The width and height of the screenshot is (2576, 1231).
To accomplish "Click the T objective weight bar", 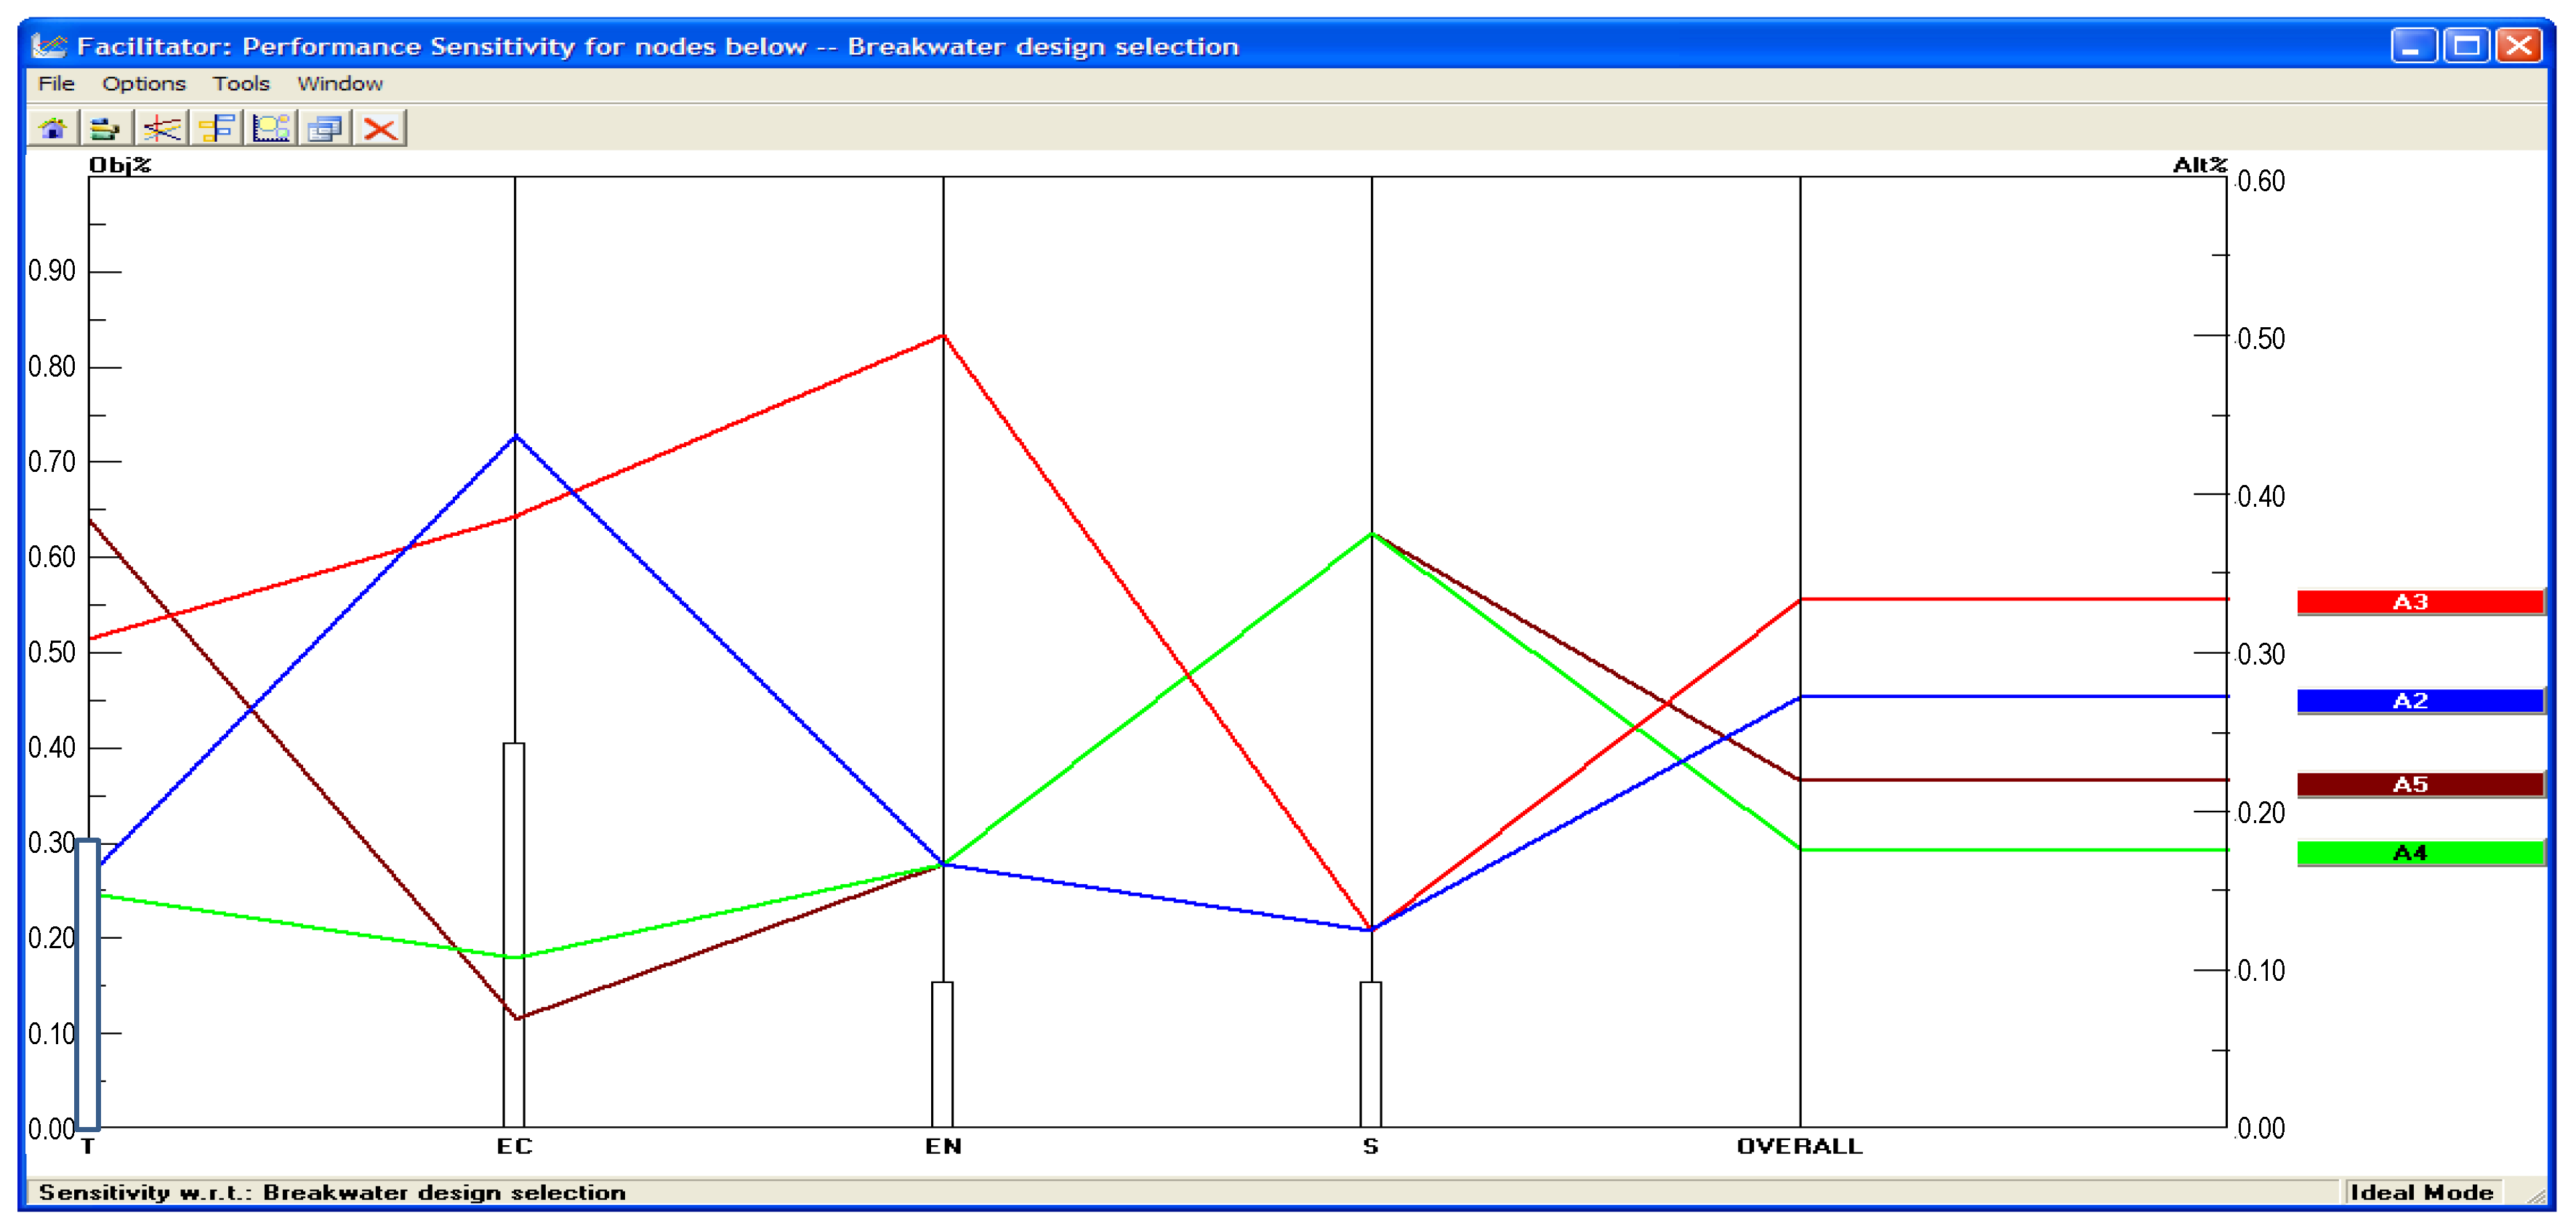I will (x=88, y=985).
